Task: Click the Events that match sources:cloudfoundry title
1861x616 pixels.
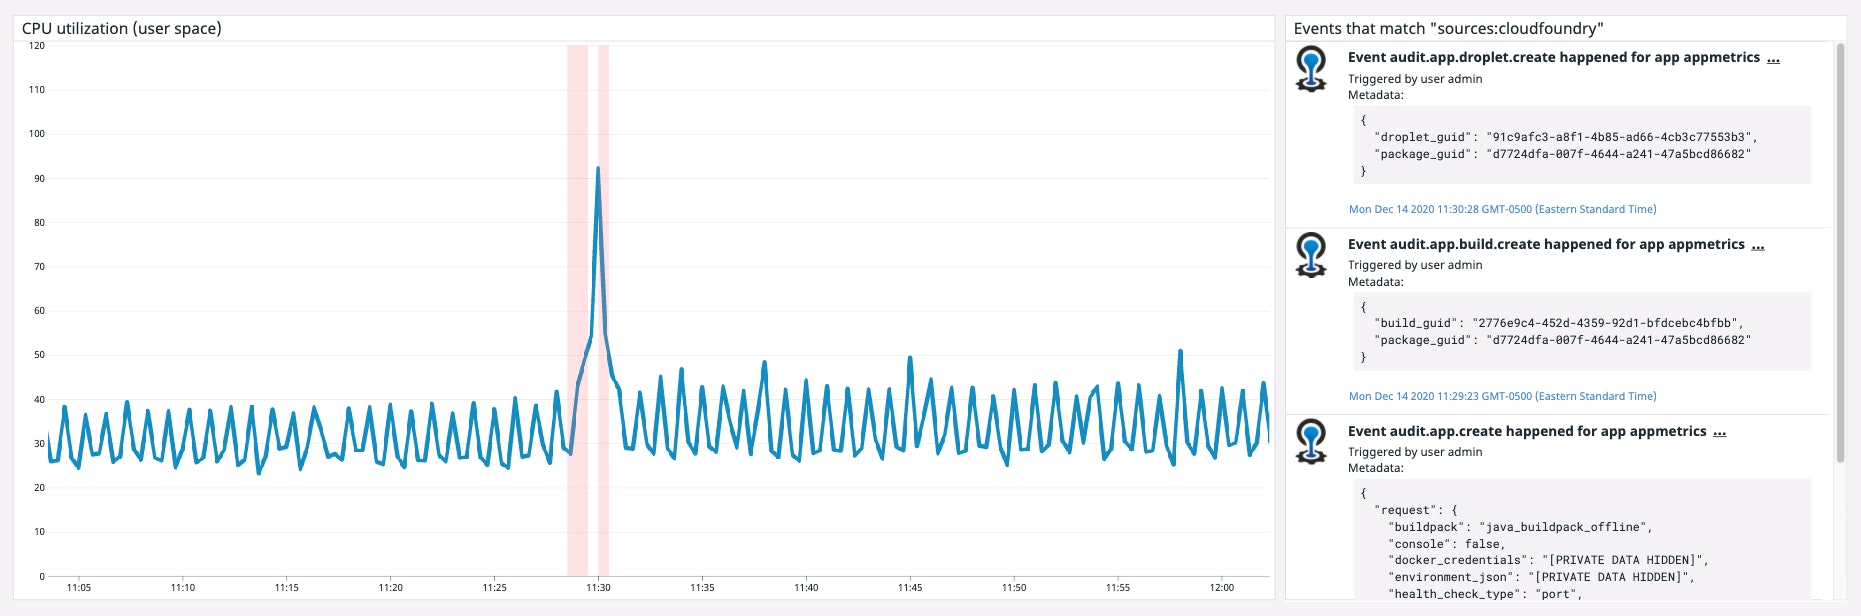Action: [1448, 28]
